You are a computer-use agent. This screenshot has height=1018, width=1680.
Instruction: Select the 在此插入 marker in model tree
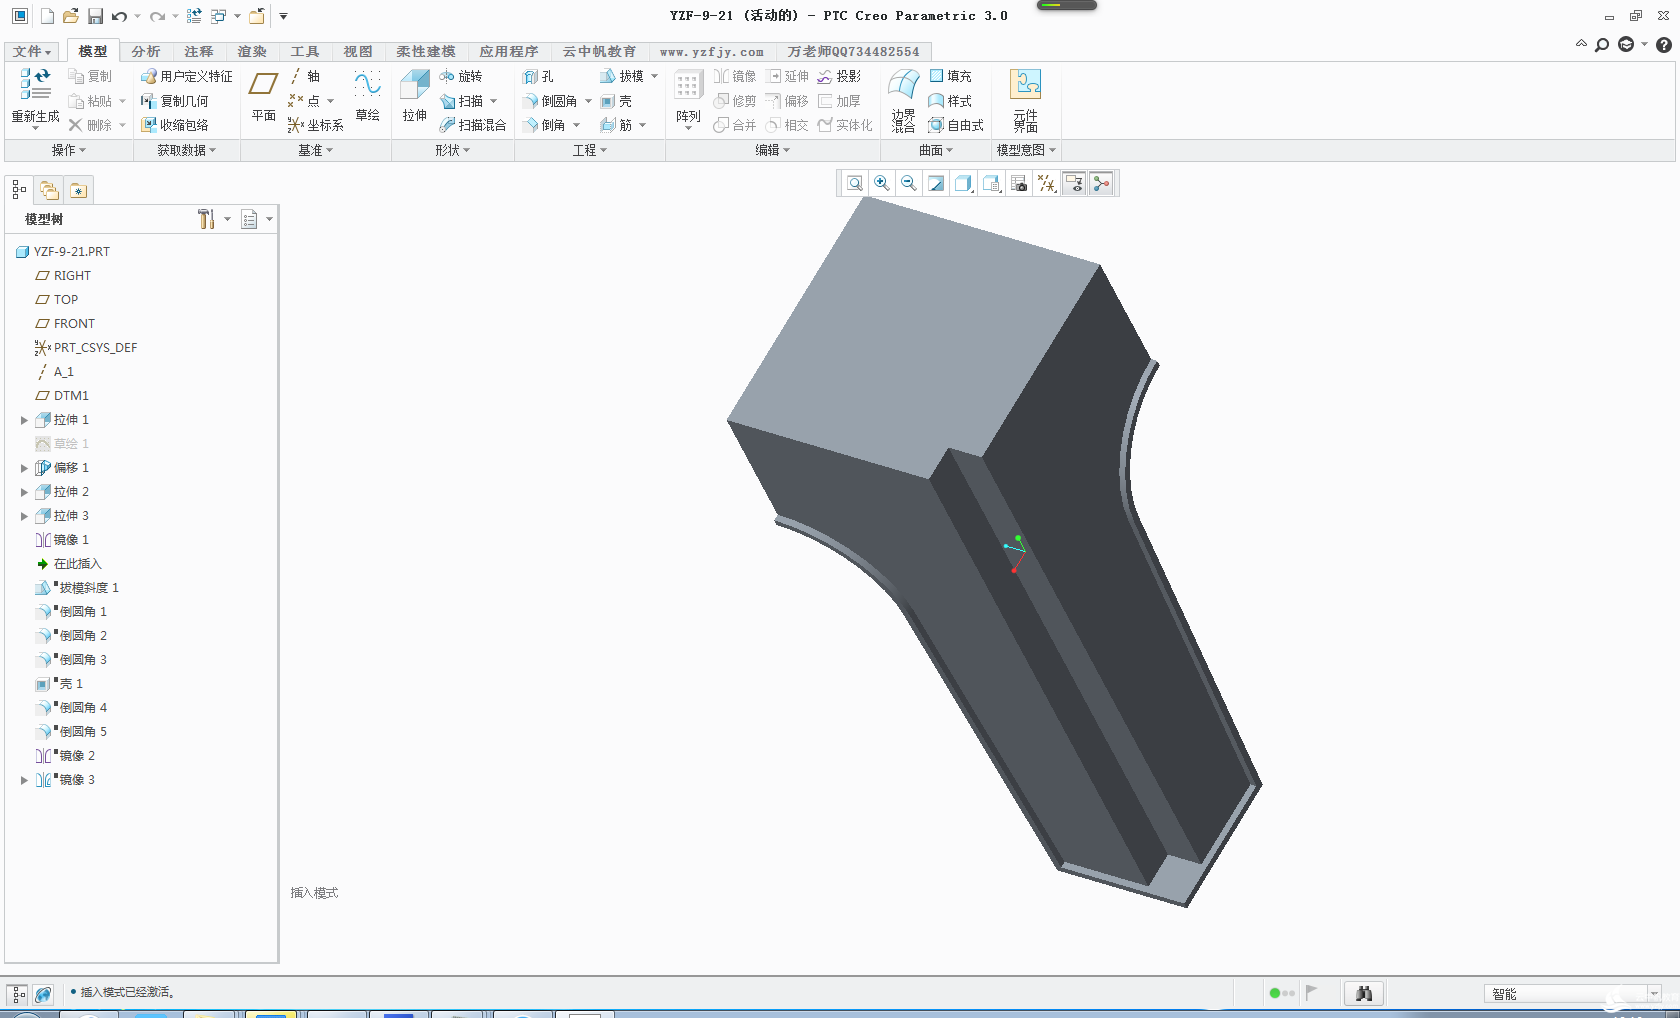[76, 564]
